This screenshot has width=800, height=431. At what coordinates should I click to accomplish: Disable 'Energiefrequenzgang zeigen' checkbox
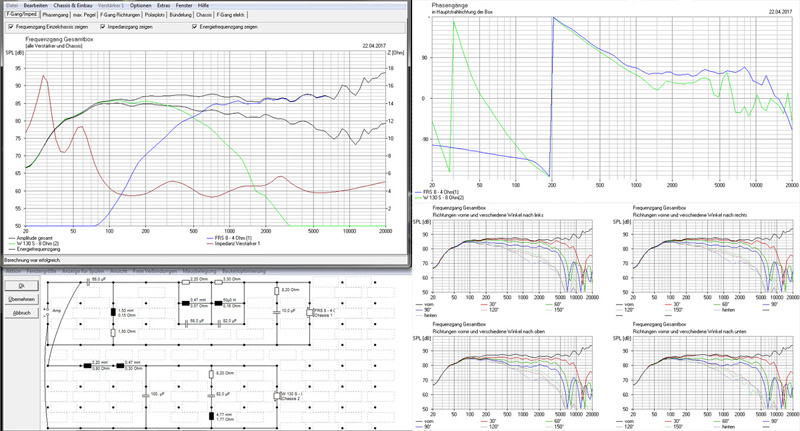click(x=193, y=26)
